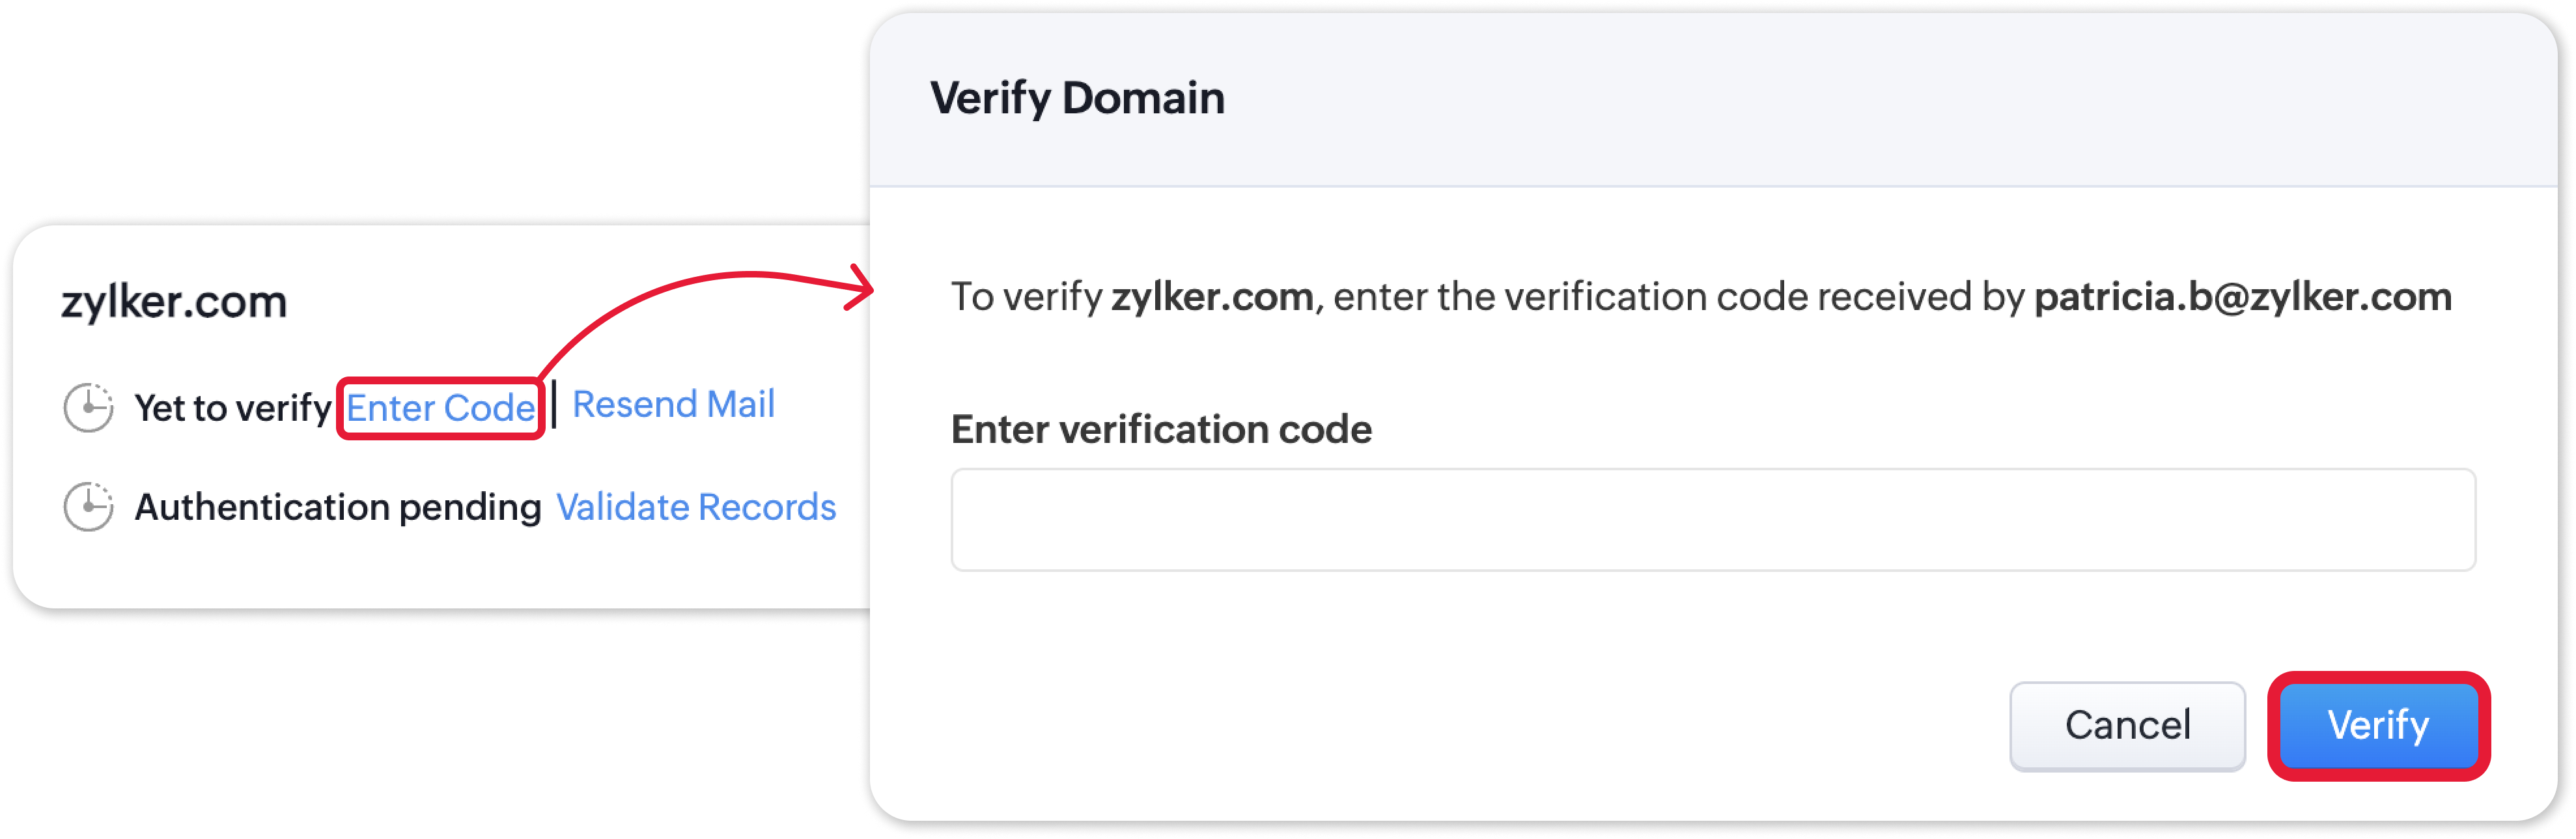Viewport: 2576px width, 839px height.
Task: Click the words To verify in the dialog
Action: 1026,297
